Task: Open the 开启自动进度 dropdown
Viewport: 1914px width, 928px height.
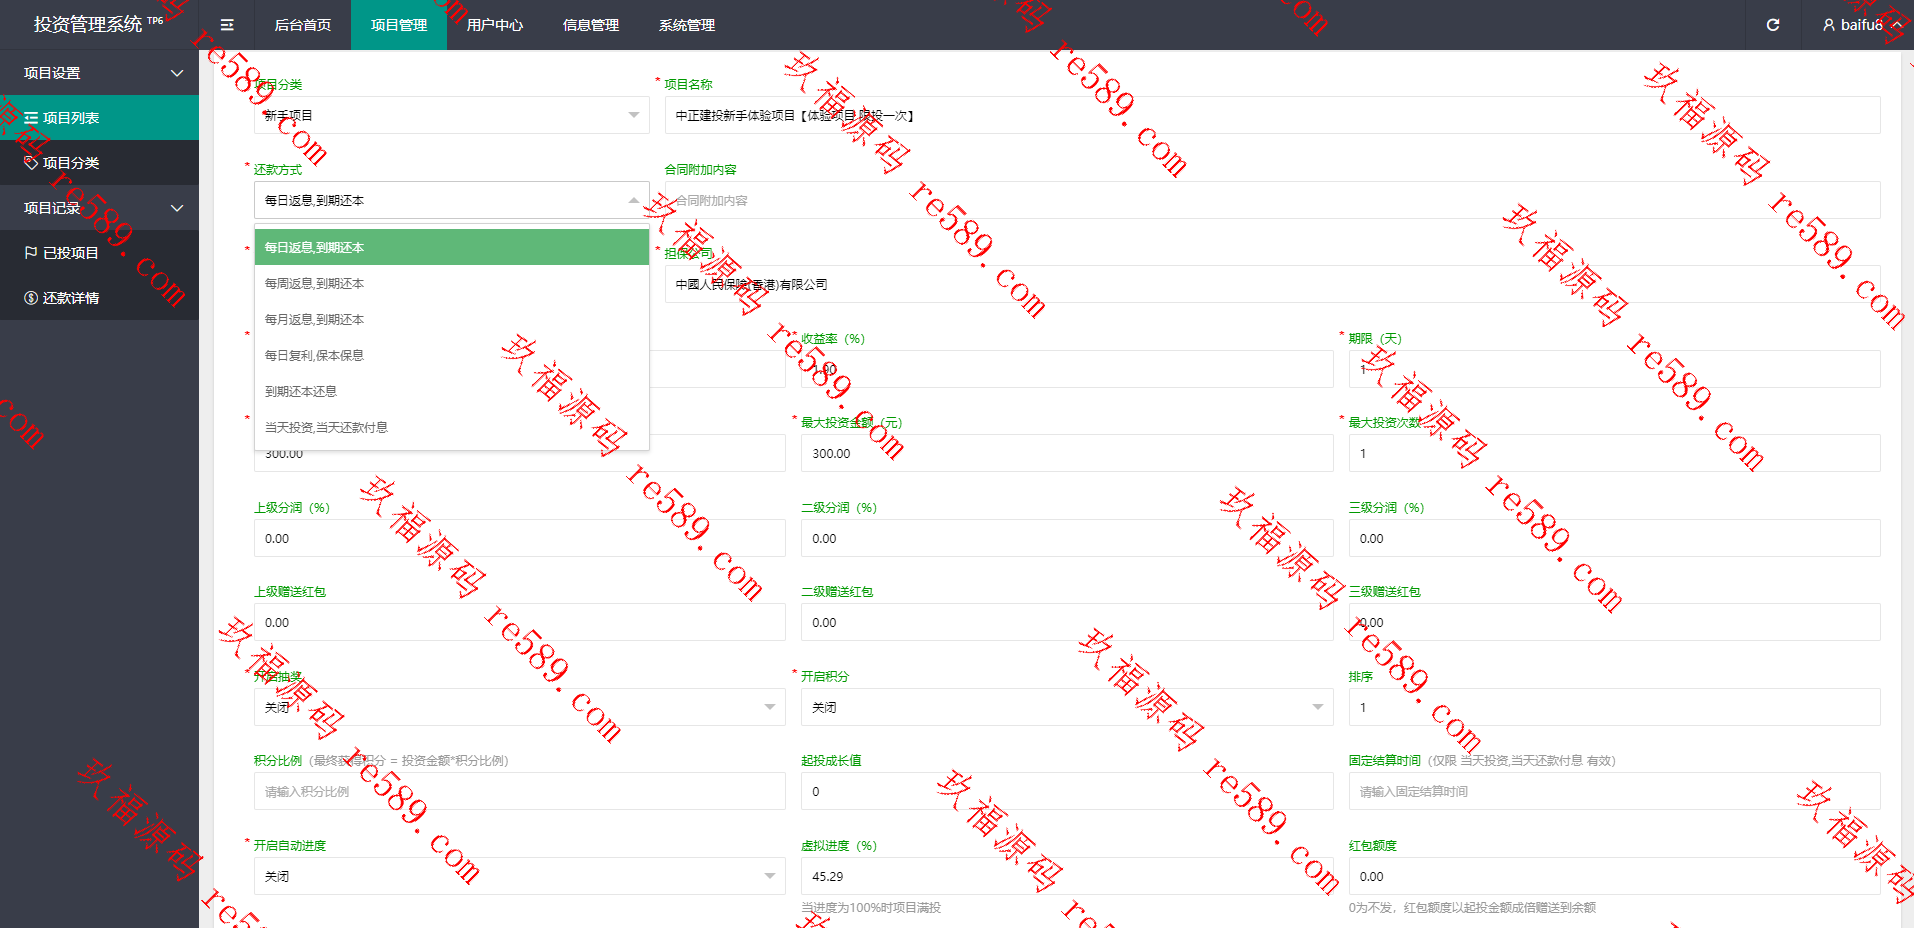Action: click(x=520, y=876)
